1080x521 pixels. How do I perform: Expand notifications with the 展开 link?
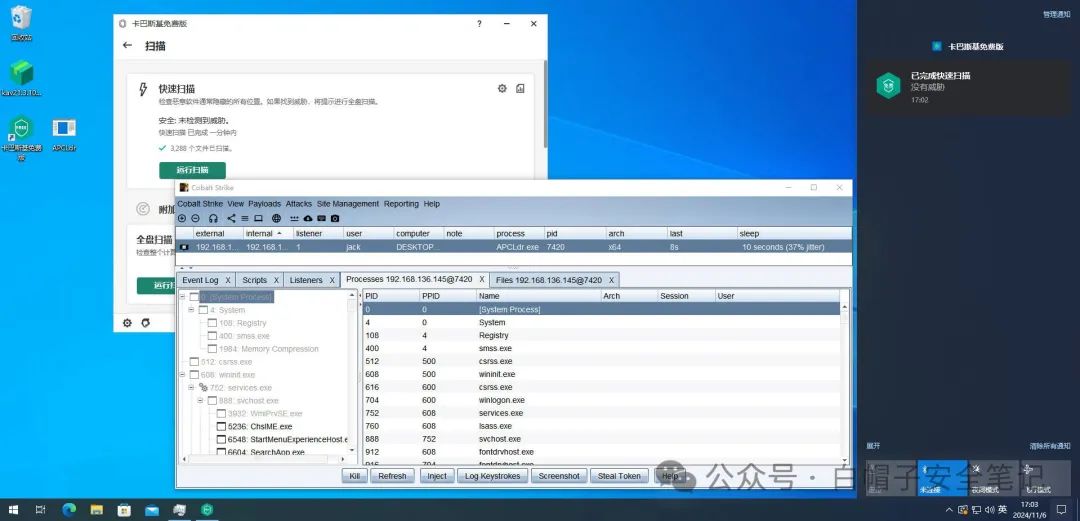coord(873,446)
